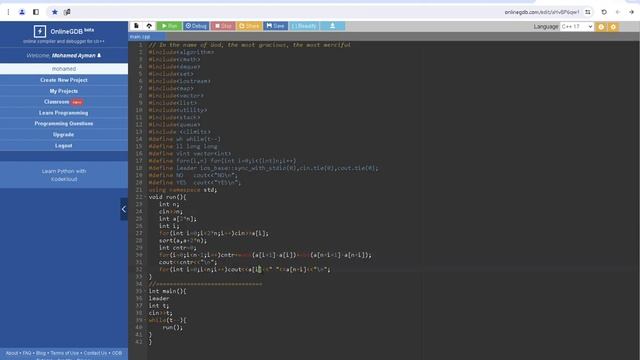Click the browser address bar URL
Image resolution: width=640 pixels, height=360 pixels.
(542, 12)
